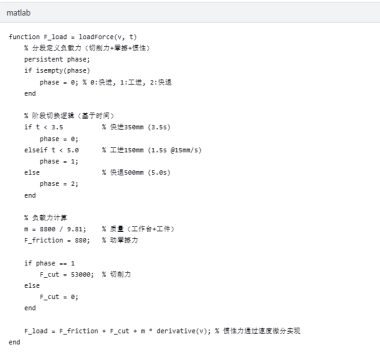Click the F_cut = 0 line
This screenshot has width=380, height=360.
pyautogui.click(x=59, y=297)
